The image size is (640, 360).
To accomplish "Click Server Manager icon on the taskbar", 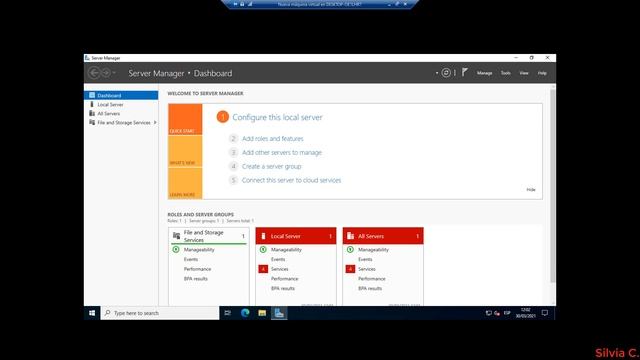I will tap(279, 313).
